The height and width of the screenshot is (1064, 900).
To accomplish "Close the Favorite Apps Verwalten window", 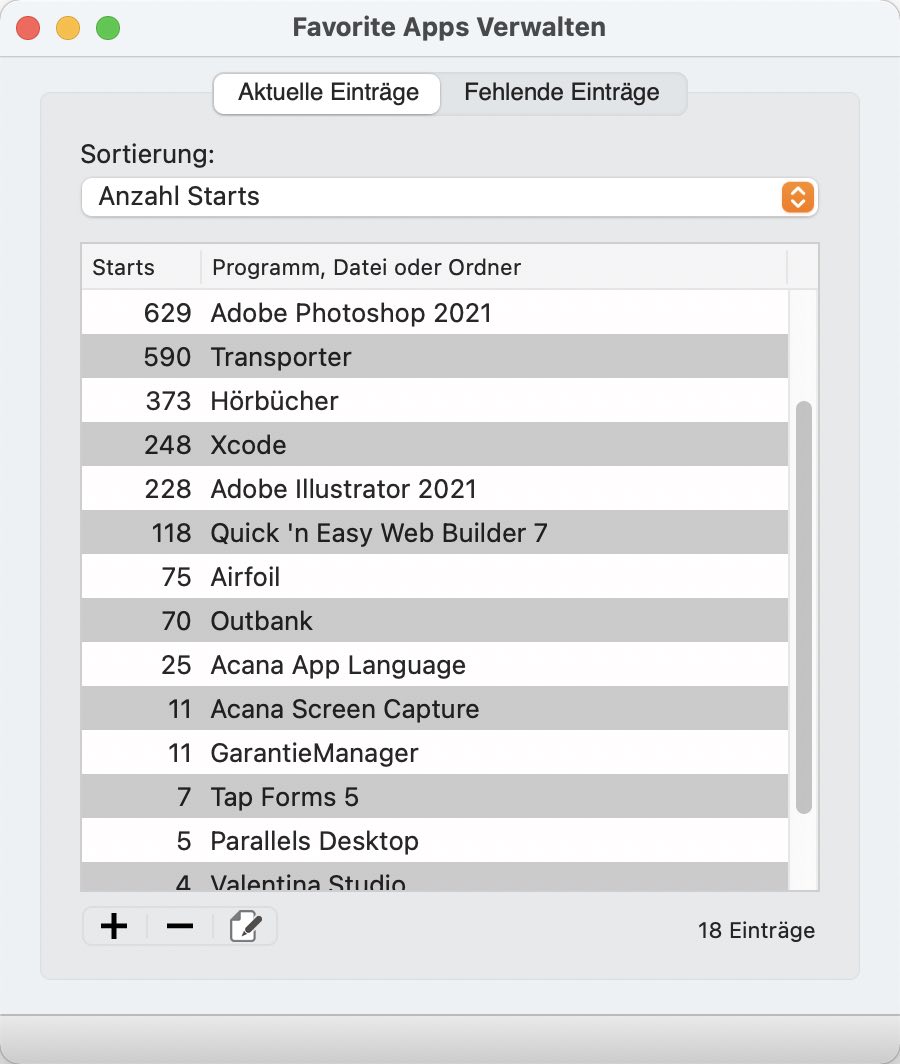I will [28, 28].
